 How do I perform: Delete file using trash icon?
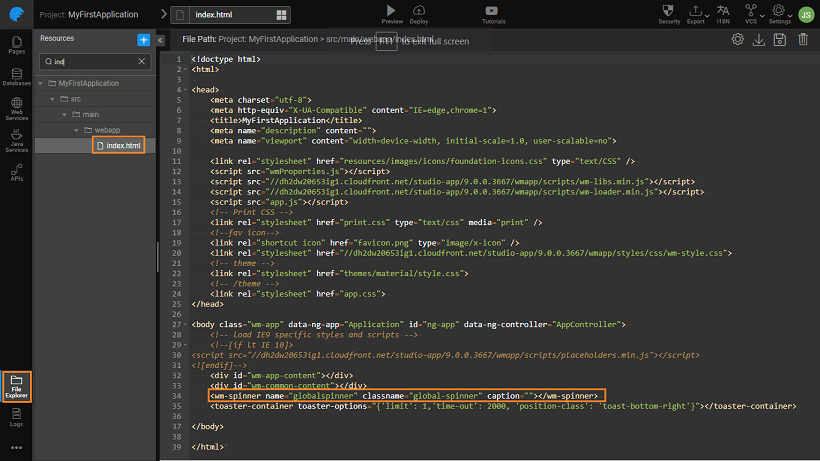(802, 40)
